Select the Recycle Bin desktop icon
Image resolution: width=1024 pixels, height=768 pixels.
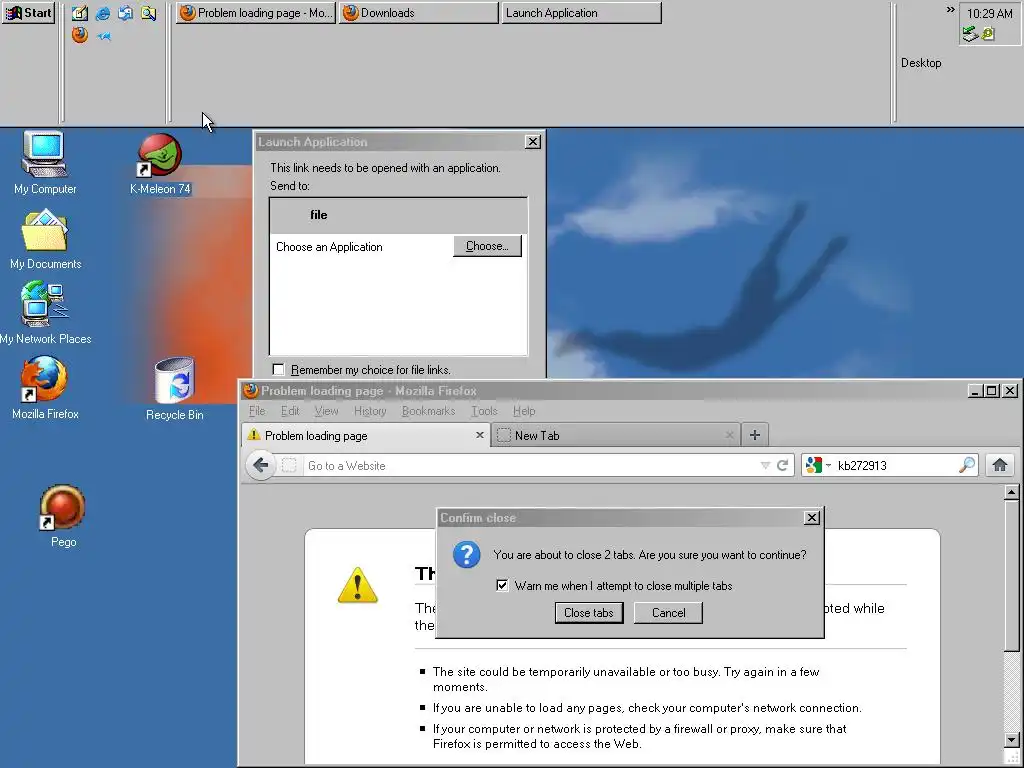point(174,389)
